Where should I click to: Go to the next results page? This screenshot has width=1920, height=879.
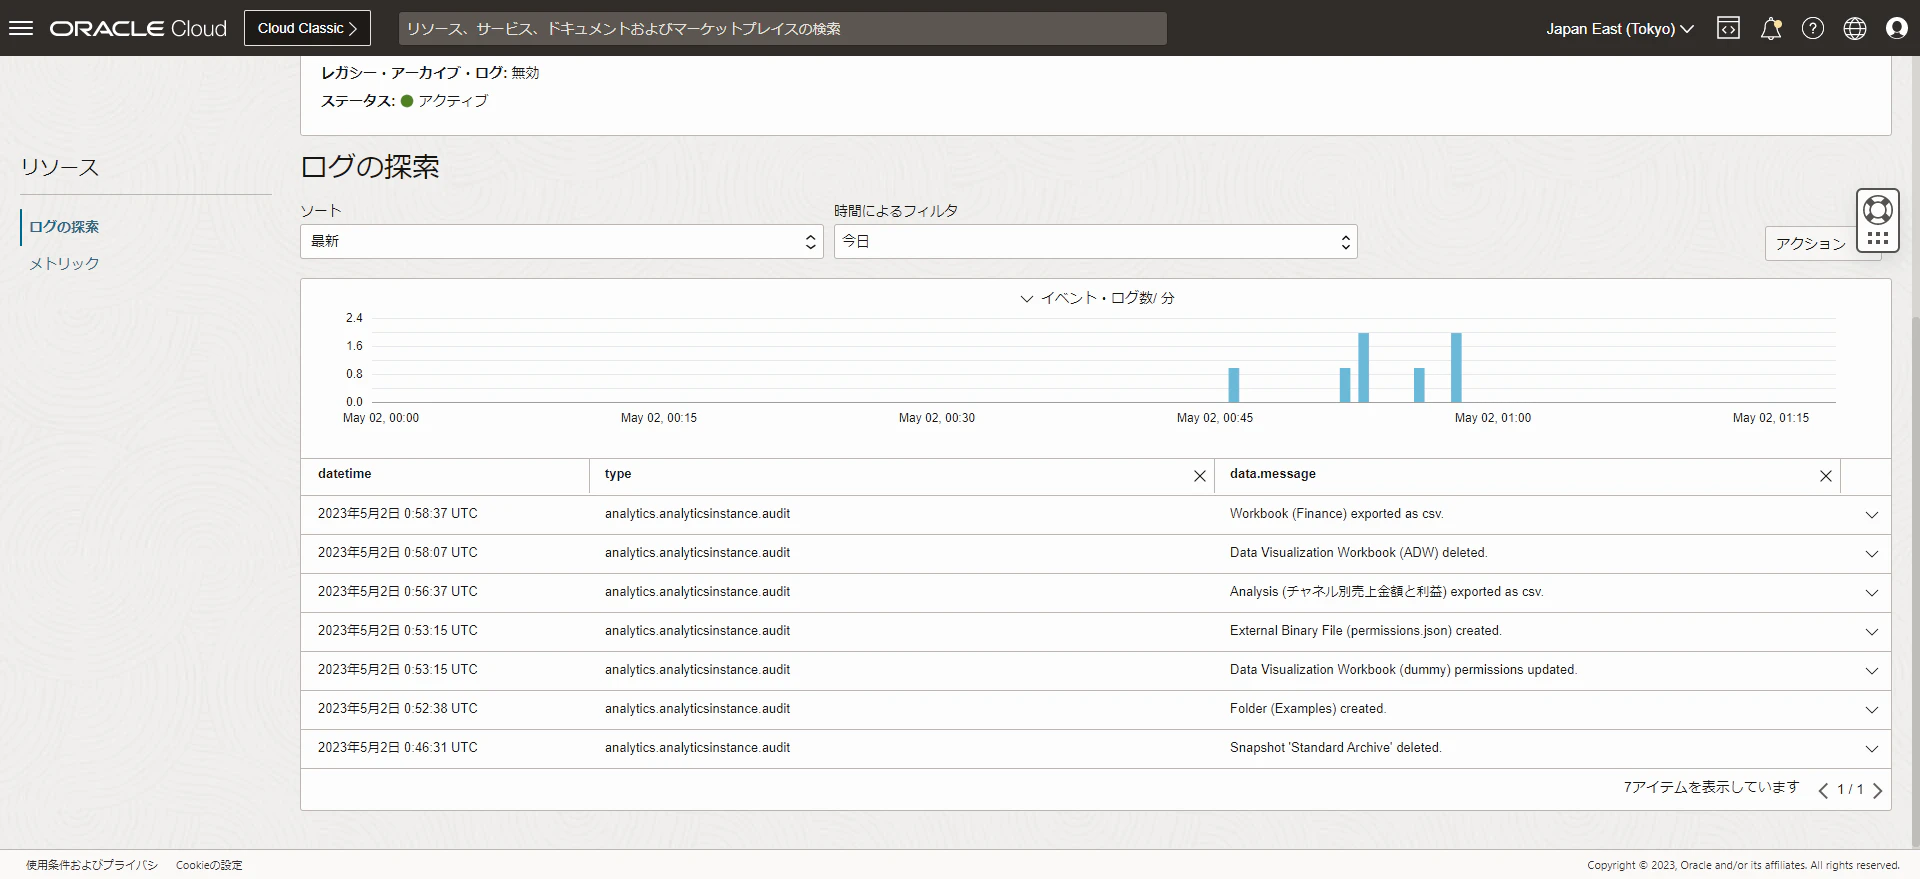(x=1877, y=790)
